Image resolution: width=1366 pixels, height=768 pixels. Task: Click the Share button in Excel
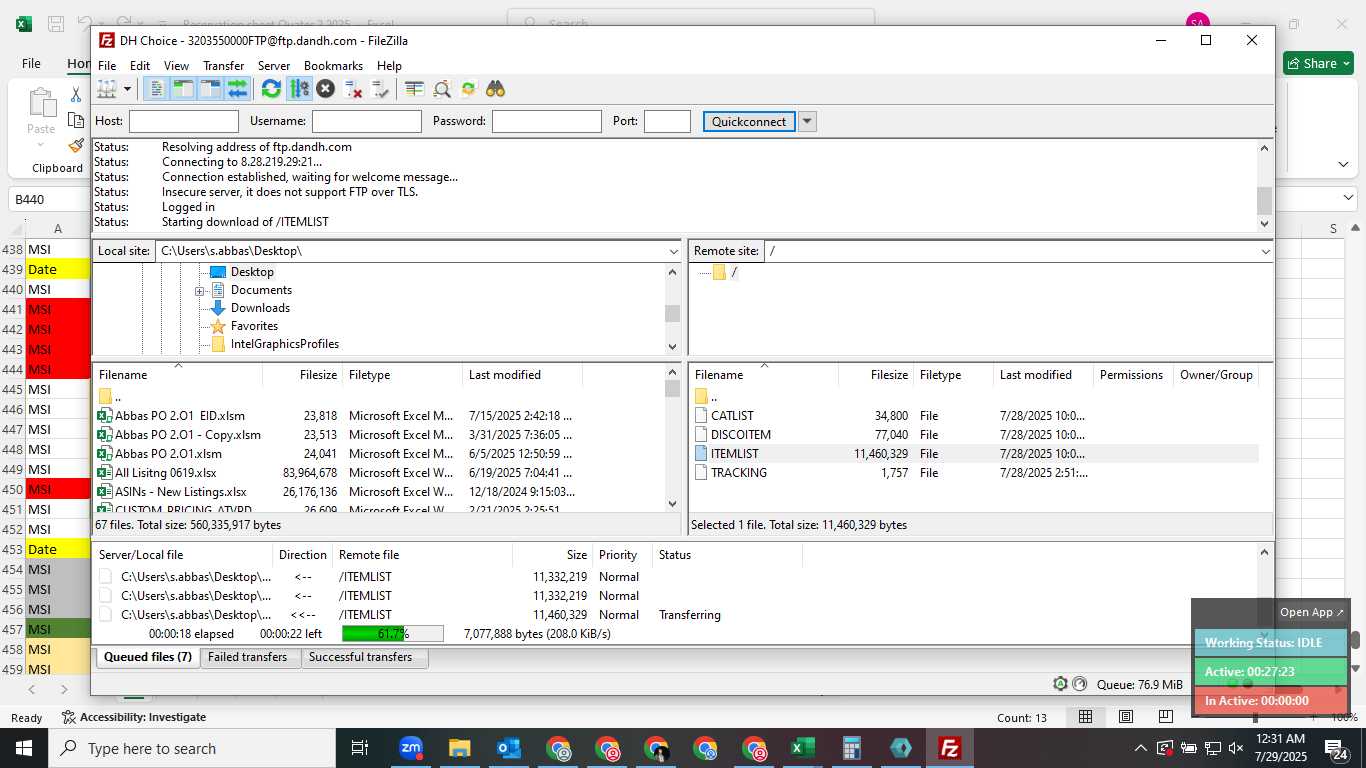tap(1318, 63)
